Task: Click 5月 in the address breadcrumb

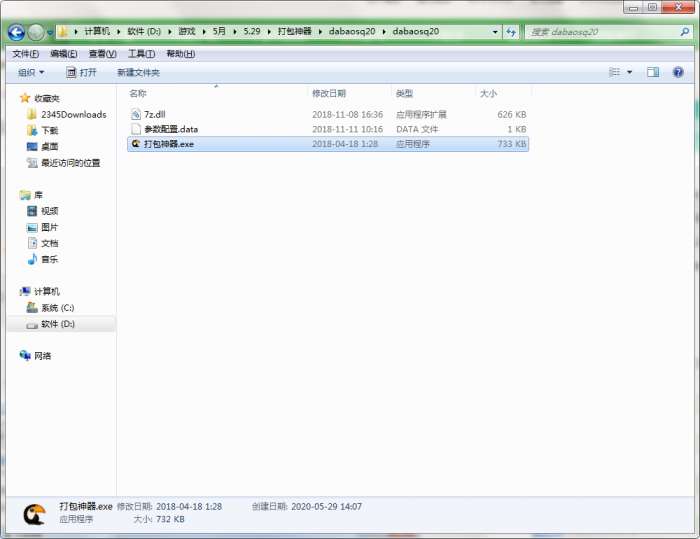Action: pos(219,31)
